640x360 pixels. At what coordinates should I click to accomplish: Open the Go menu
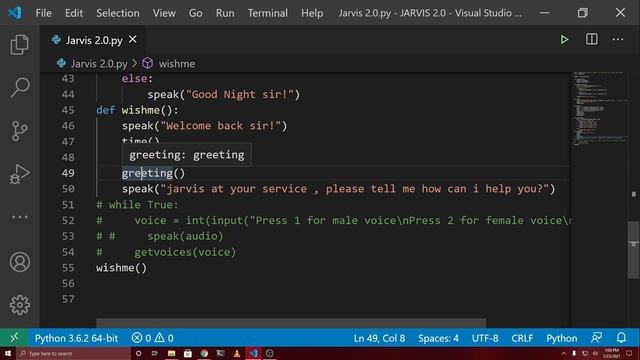click(x=196, y=13)
